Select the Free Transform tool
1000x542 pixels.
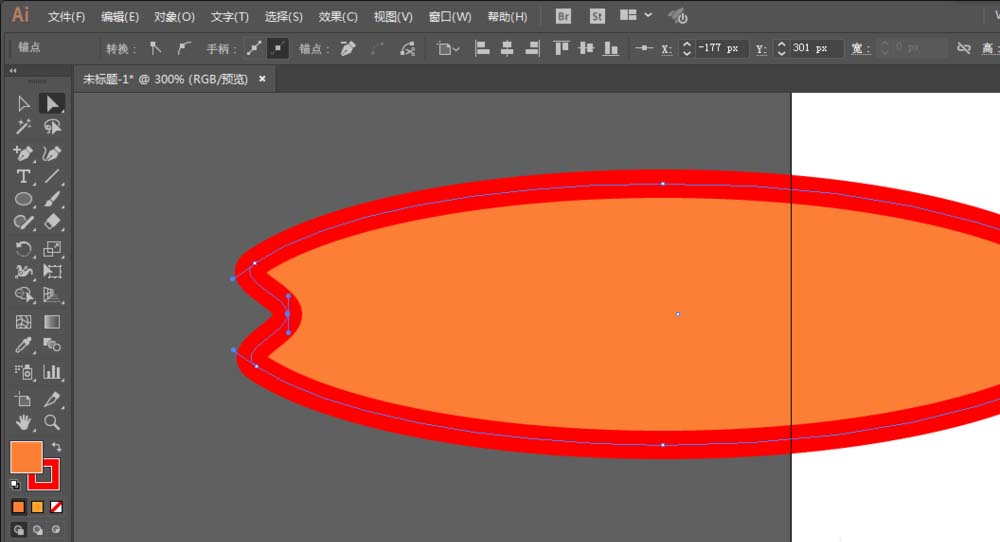click(x=52, y=272)
